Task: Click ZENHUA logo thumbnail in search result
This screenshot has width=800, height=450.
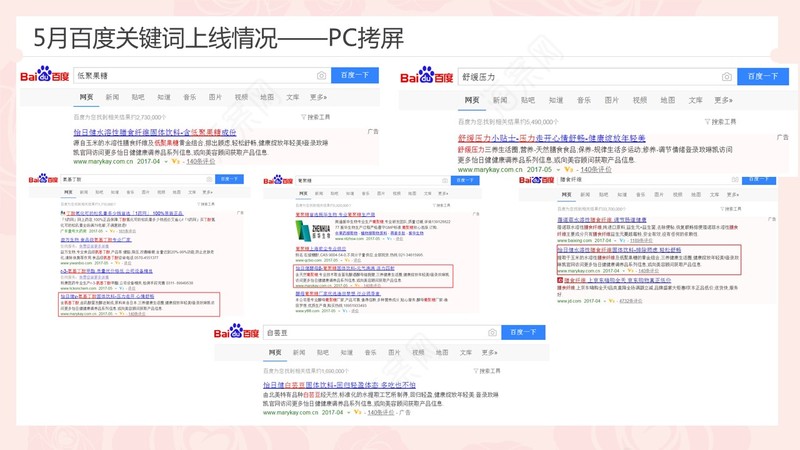Action: pos(313,230)
